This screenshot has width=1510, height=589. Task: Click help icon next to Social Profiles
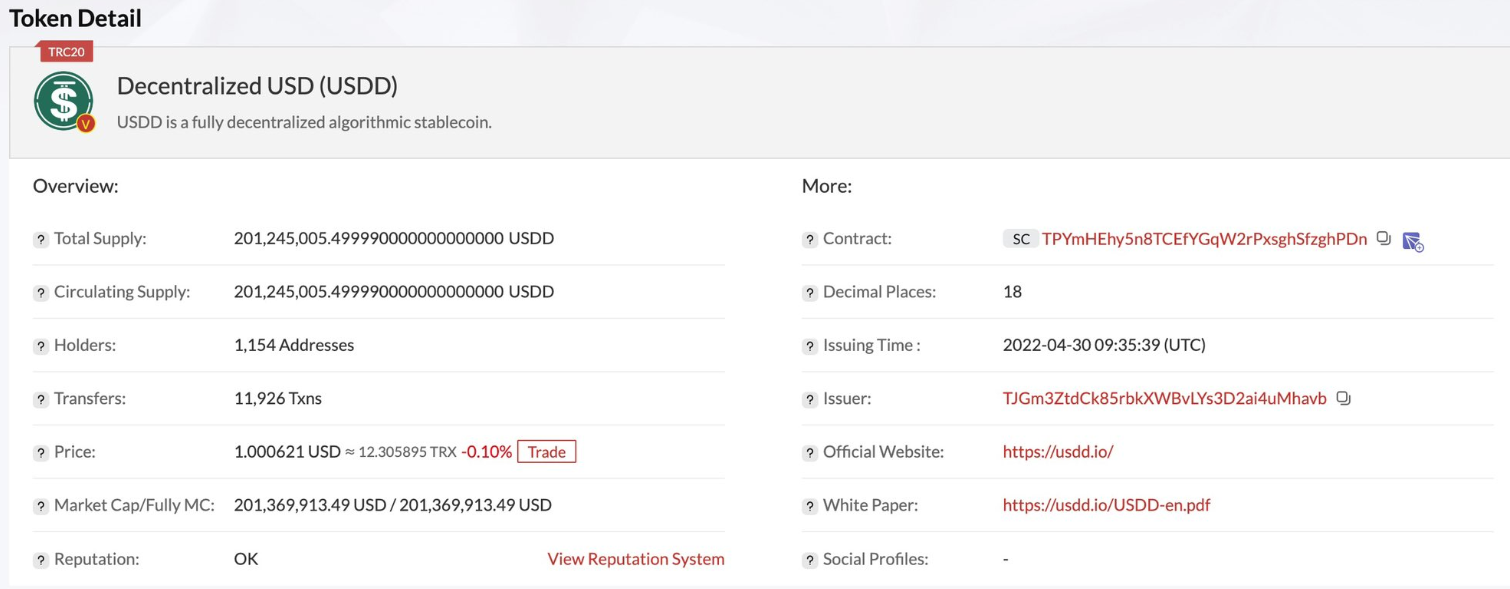pyautogui.click(x=810, y=560)
